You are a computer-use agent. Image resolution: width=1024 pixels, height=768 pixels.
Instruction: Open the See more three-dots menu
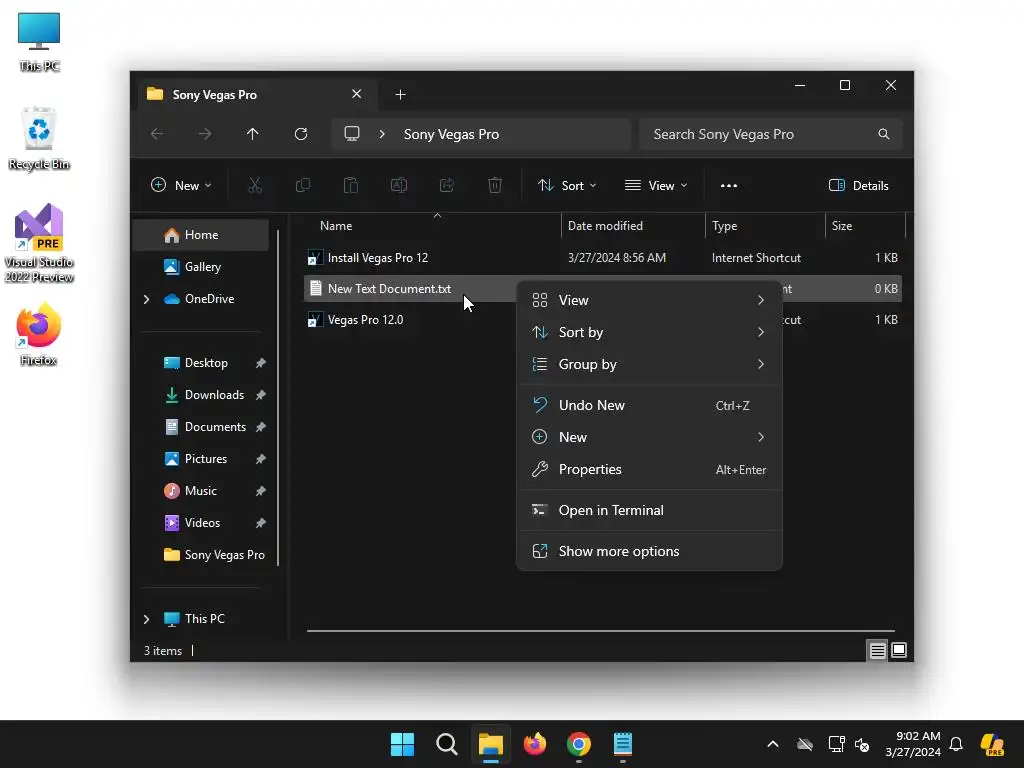729,185
